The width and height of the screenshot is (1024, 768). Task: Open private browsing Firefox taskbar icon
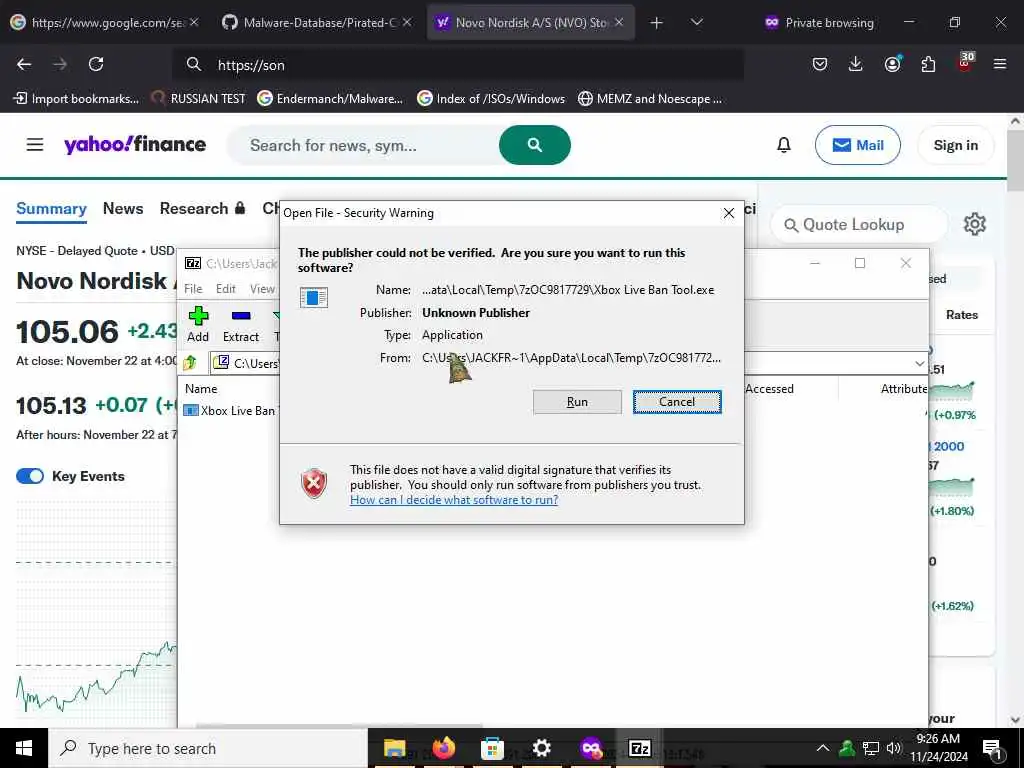pyautogui.click(x=590, y=748)
